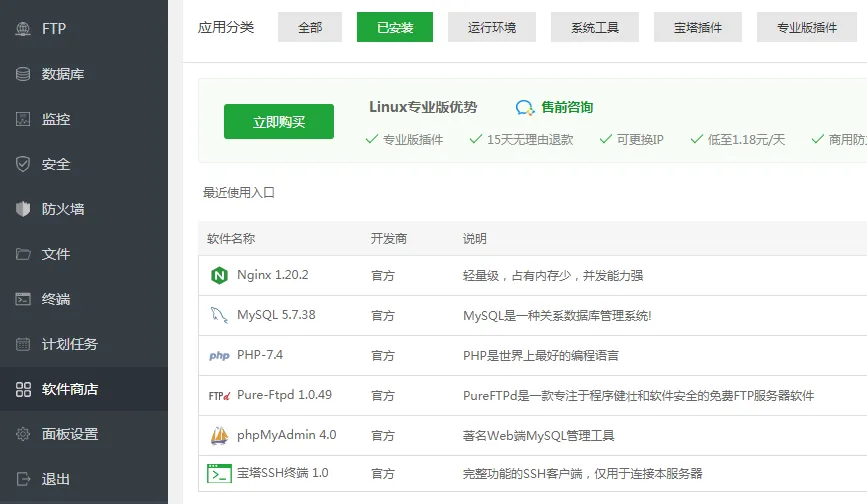The width and height of the screenshot is (867, 504).
Task: Open 软件商店 in the sidebar
Action: point(69,389)
